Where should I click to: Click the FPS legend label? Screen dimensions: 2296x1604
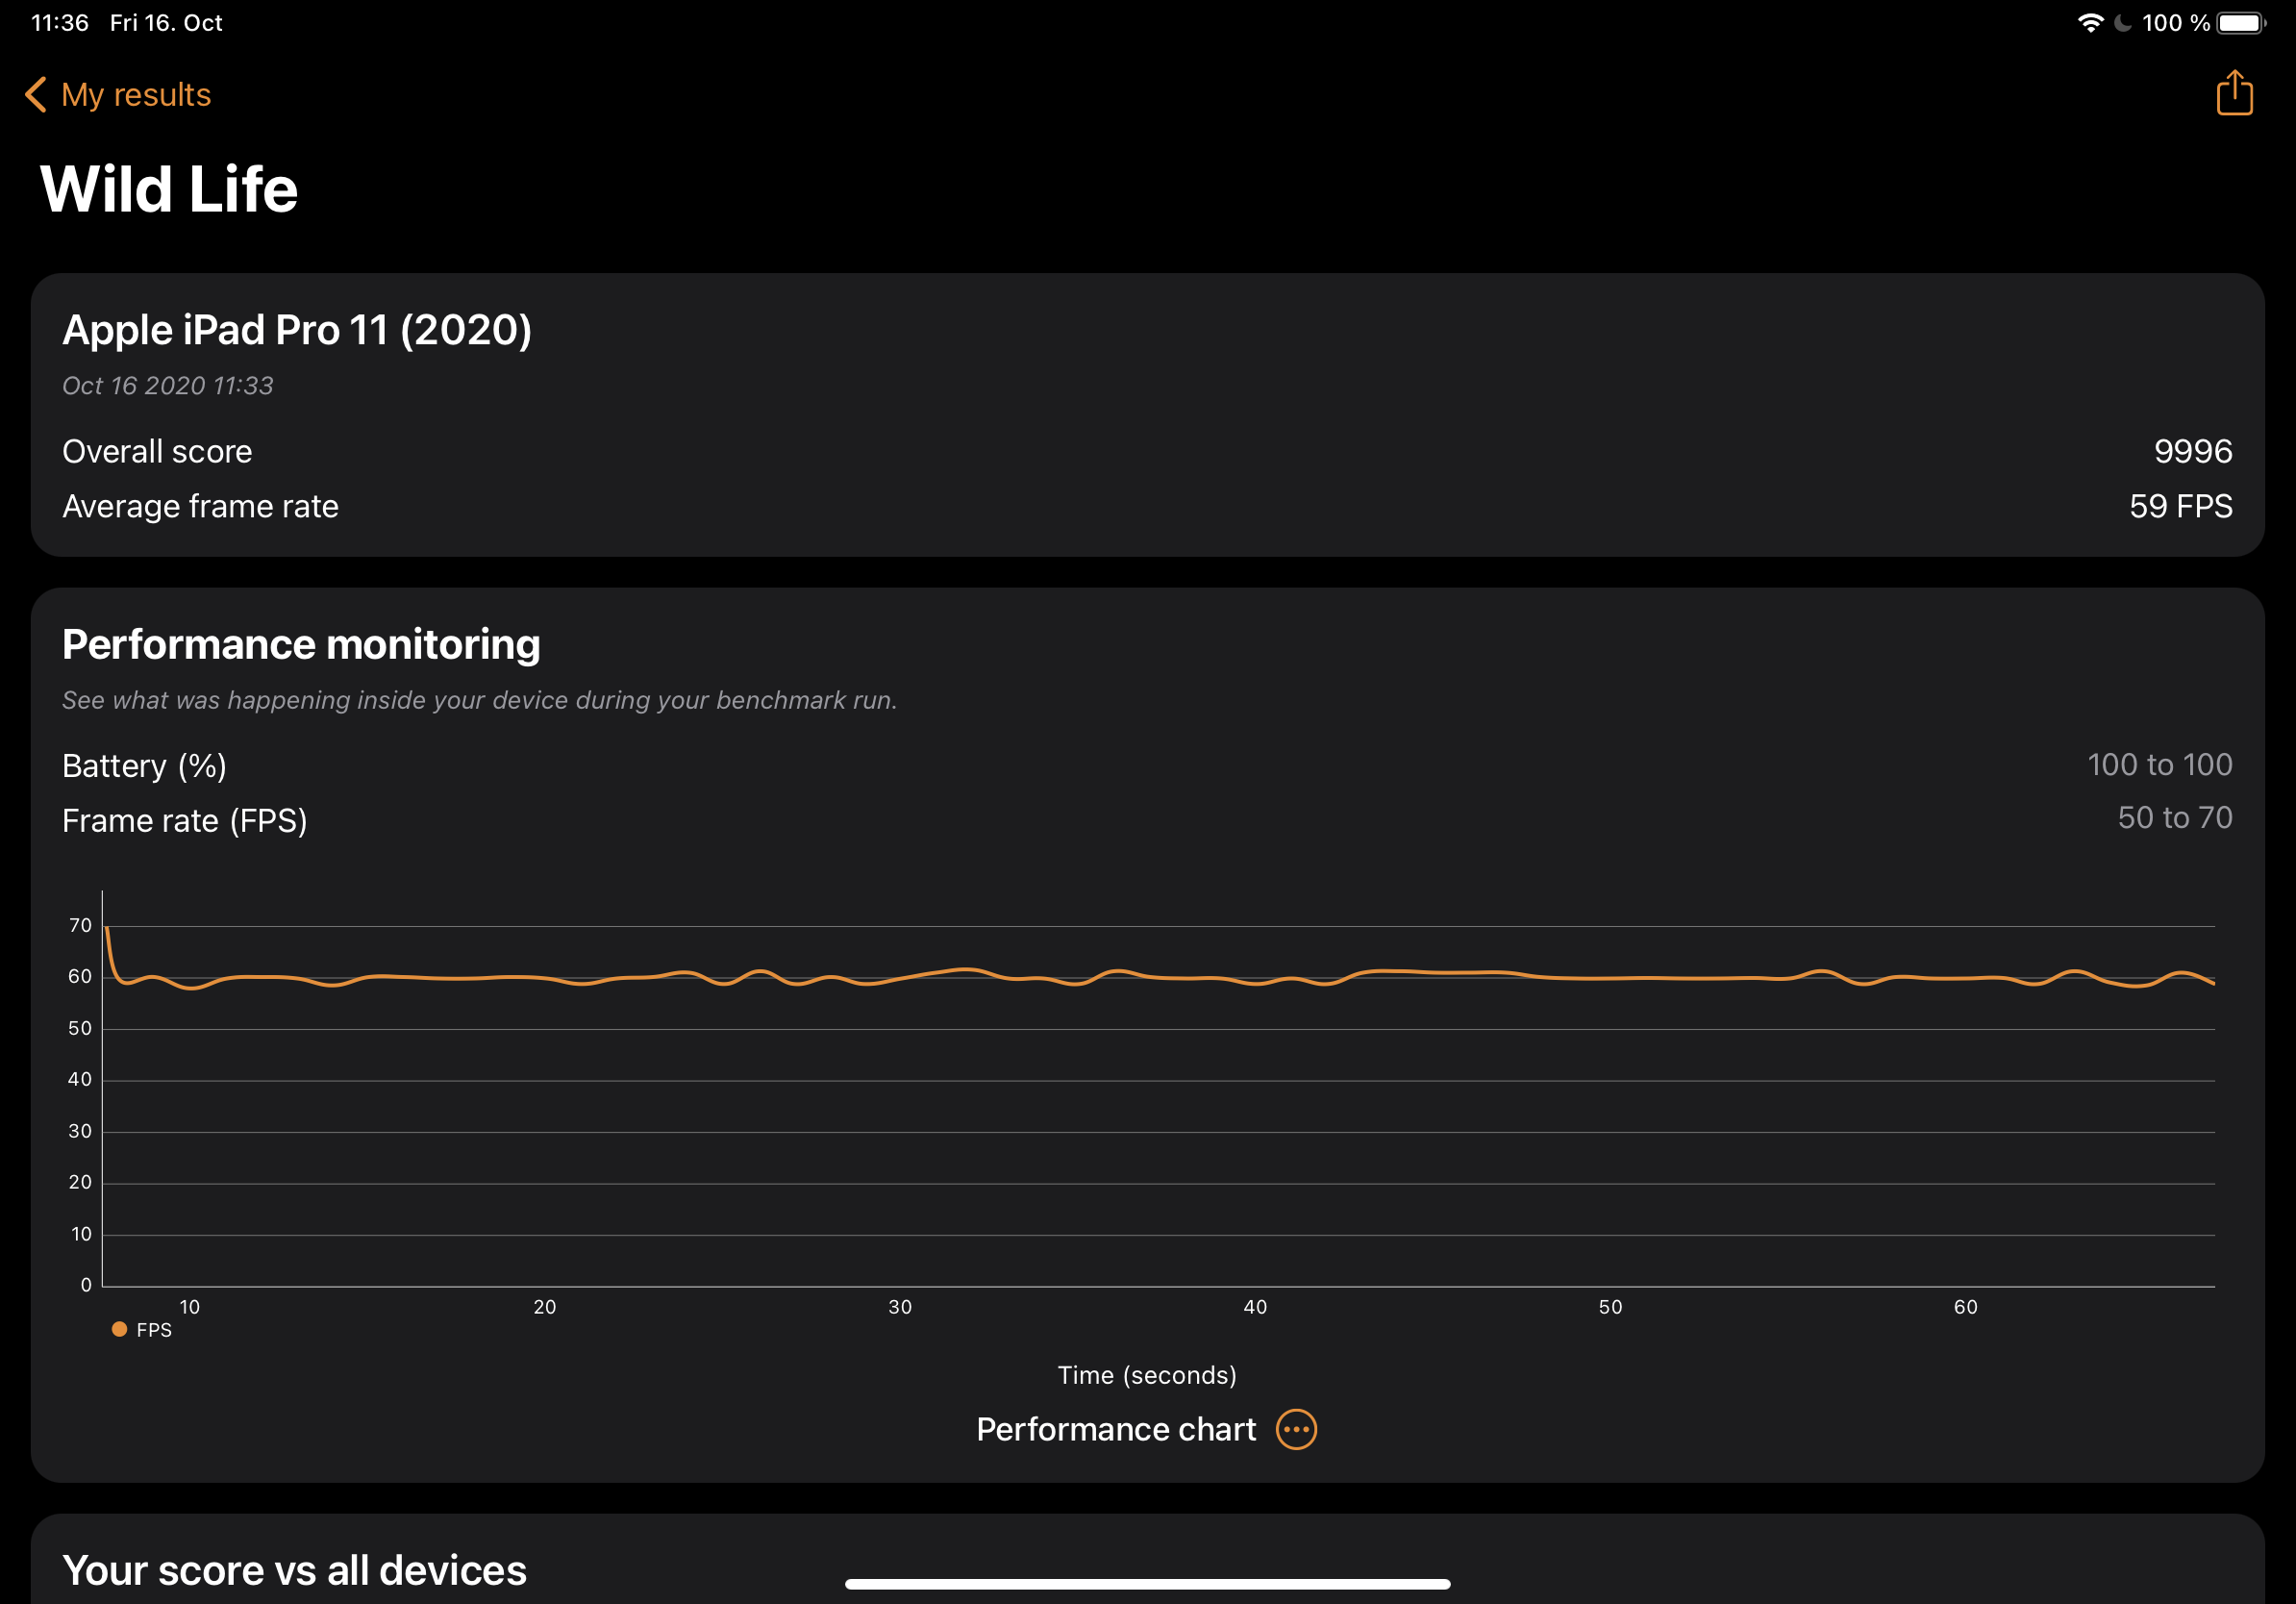pyautogui.click(x=154, y=1330)
